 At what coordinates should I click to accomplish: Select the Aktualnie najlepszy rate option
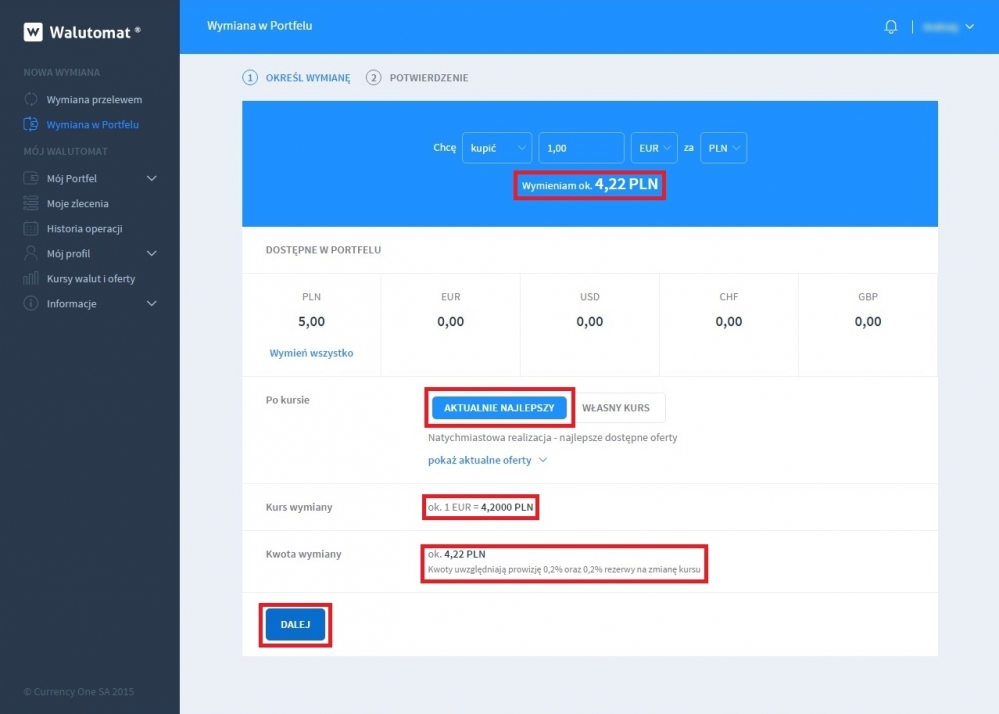pyautogui.click(x=499, y=408)
